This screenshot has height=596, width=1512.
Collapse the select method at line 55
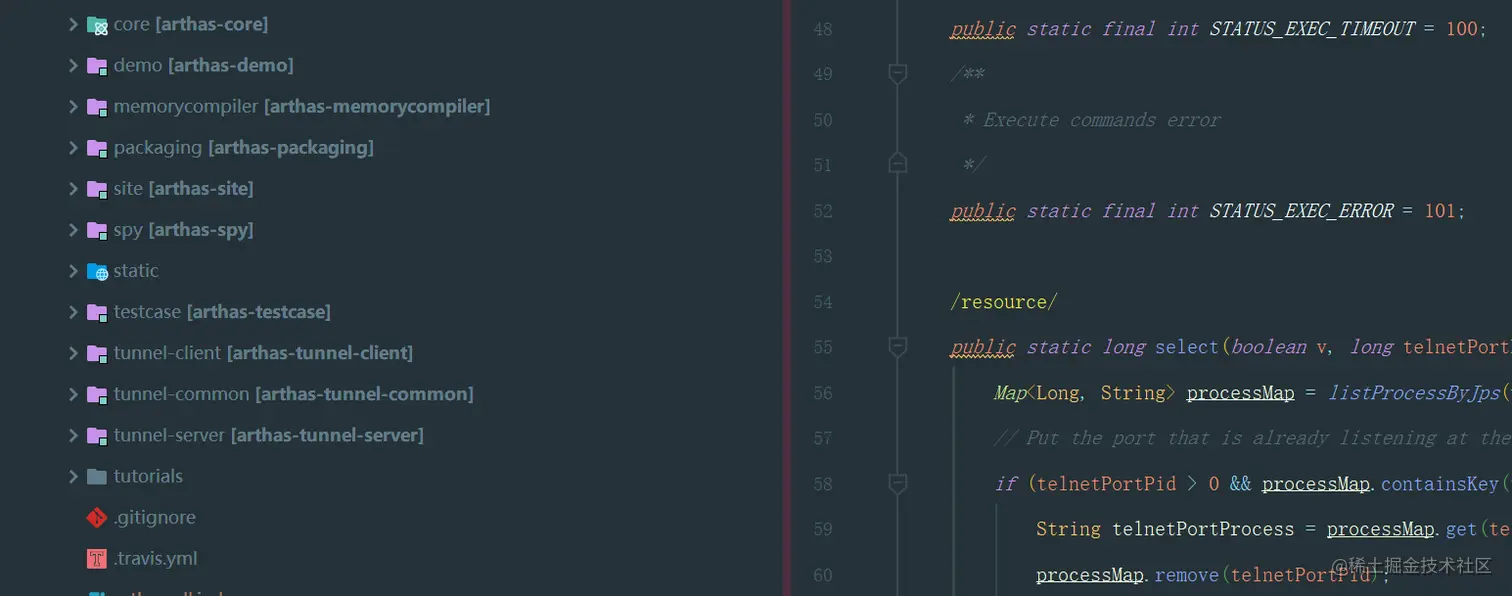(x=898, y=346)
